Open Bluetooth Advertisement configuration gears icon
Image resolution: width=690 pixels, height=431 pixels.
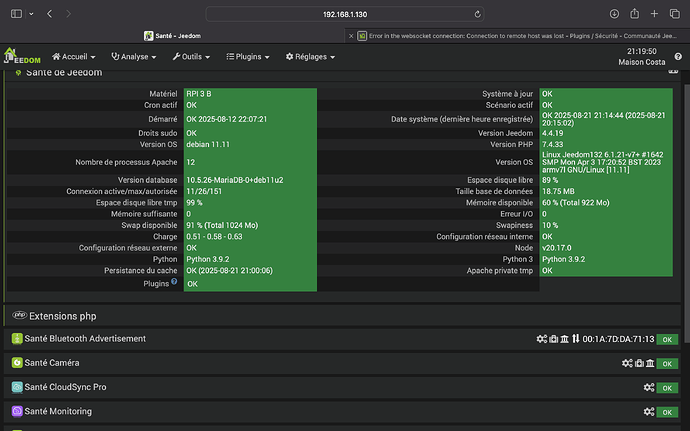click(542, 339)
